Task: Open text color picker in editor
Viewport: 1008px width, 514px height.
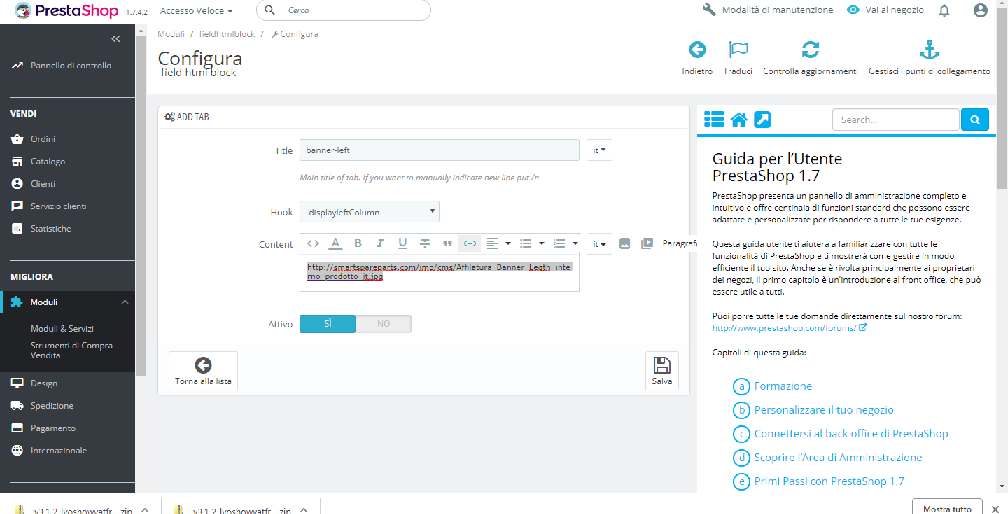Action: 335,244
